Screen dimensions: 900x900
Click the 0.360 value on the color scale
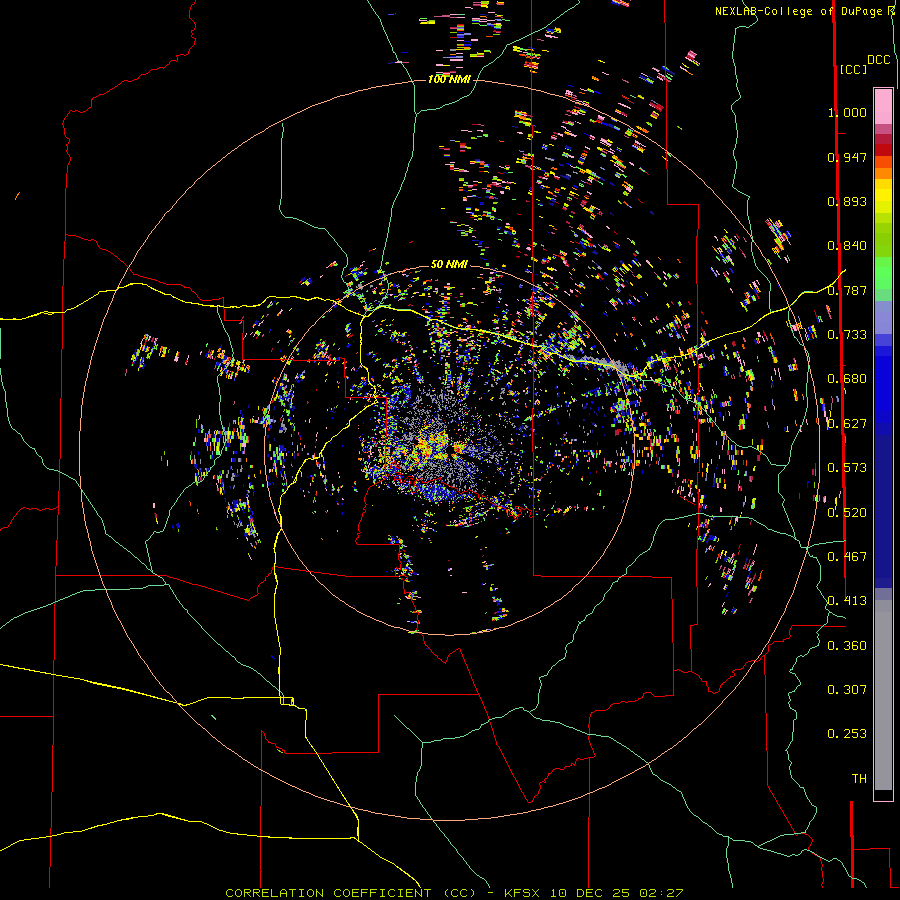(847, 646)
